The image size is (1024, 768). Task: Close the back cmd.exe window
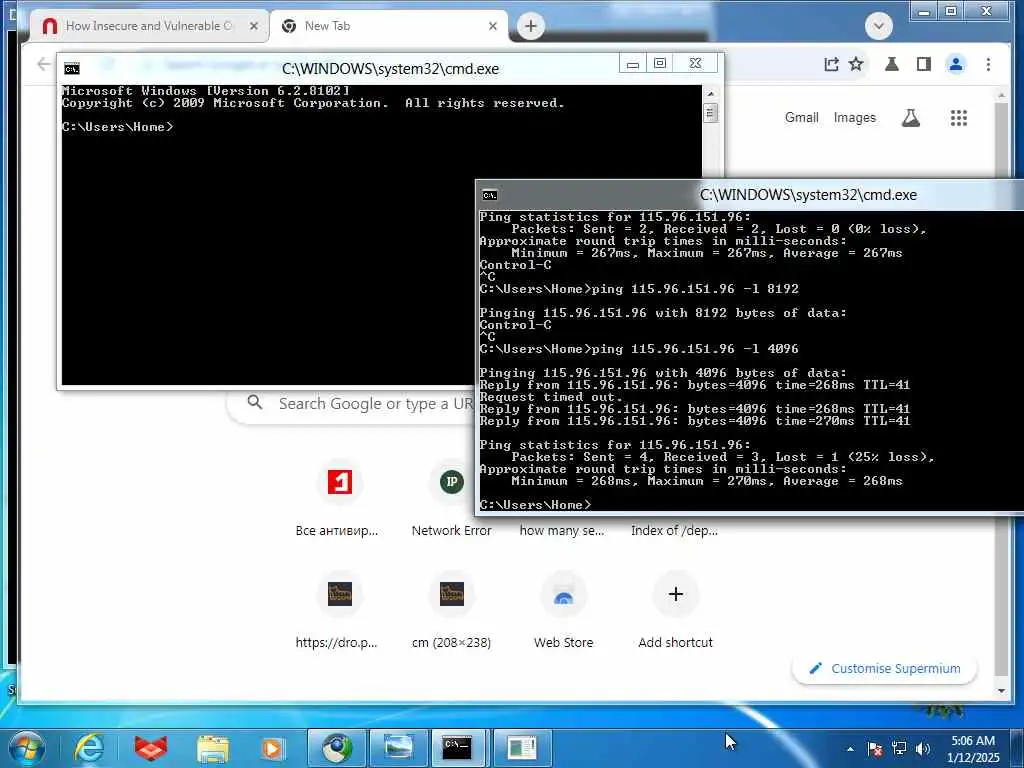[696, 63]
